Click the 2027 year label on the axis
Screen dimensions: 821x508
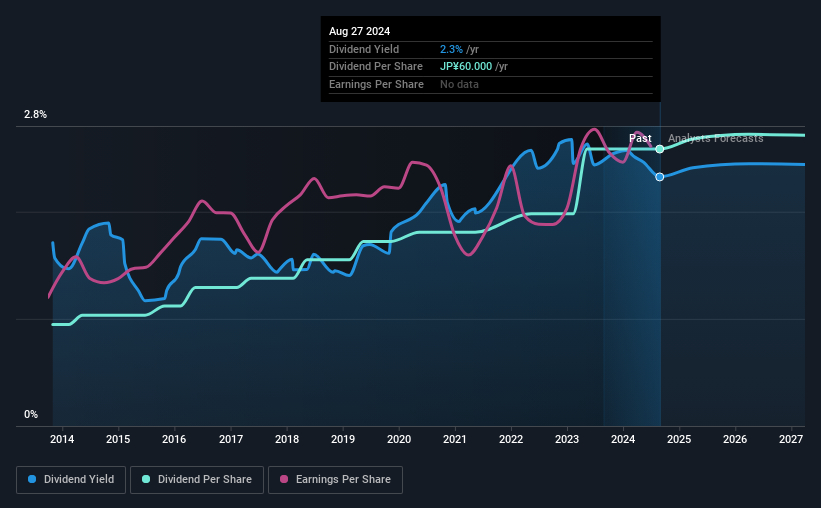click(791, 439)
